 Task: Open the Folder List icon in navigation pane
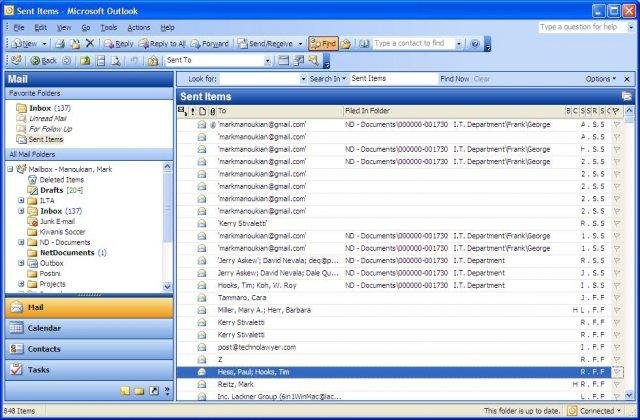click(139, 391)
